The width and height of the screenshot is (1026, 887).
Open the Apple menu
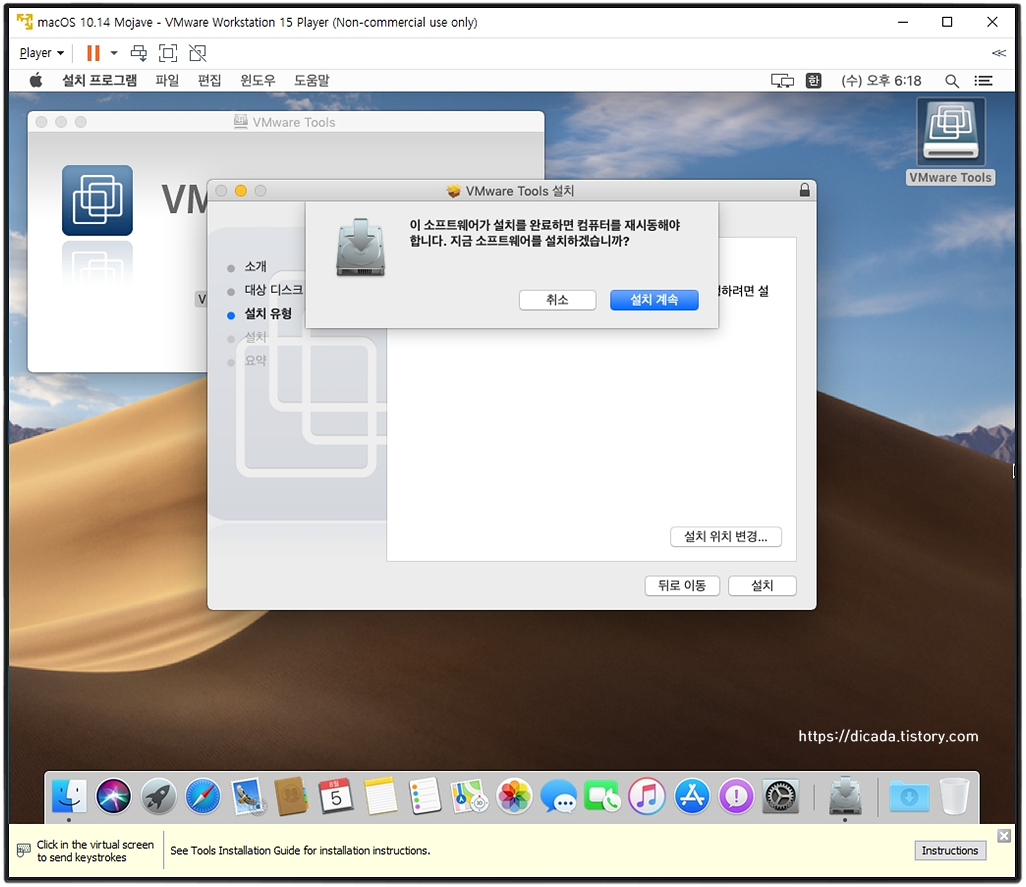click(x=36, y=80)
